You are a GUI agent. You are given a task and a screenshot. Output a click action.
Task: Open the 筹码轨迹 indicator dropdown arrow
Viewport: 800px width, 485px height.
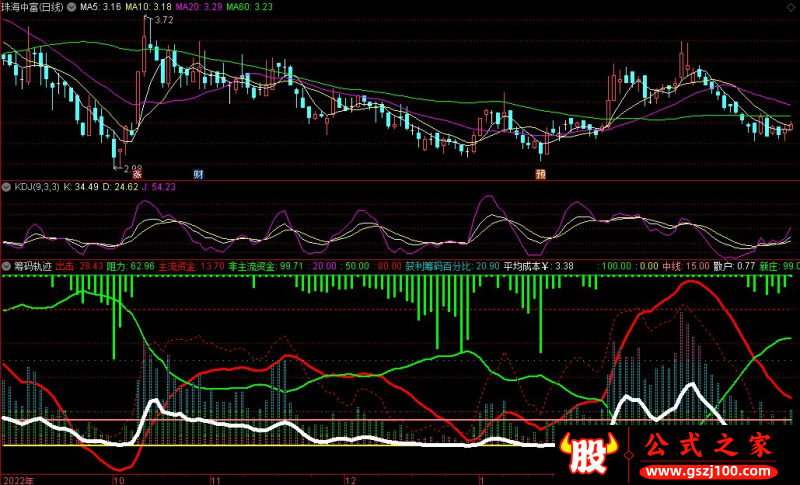pos(6,266)
